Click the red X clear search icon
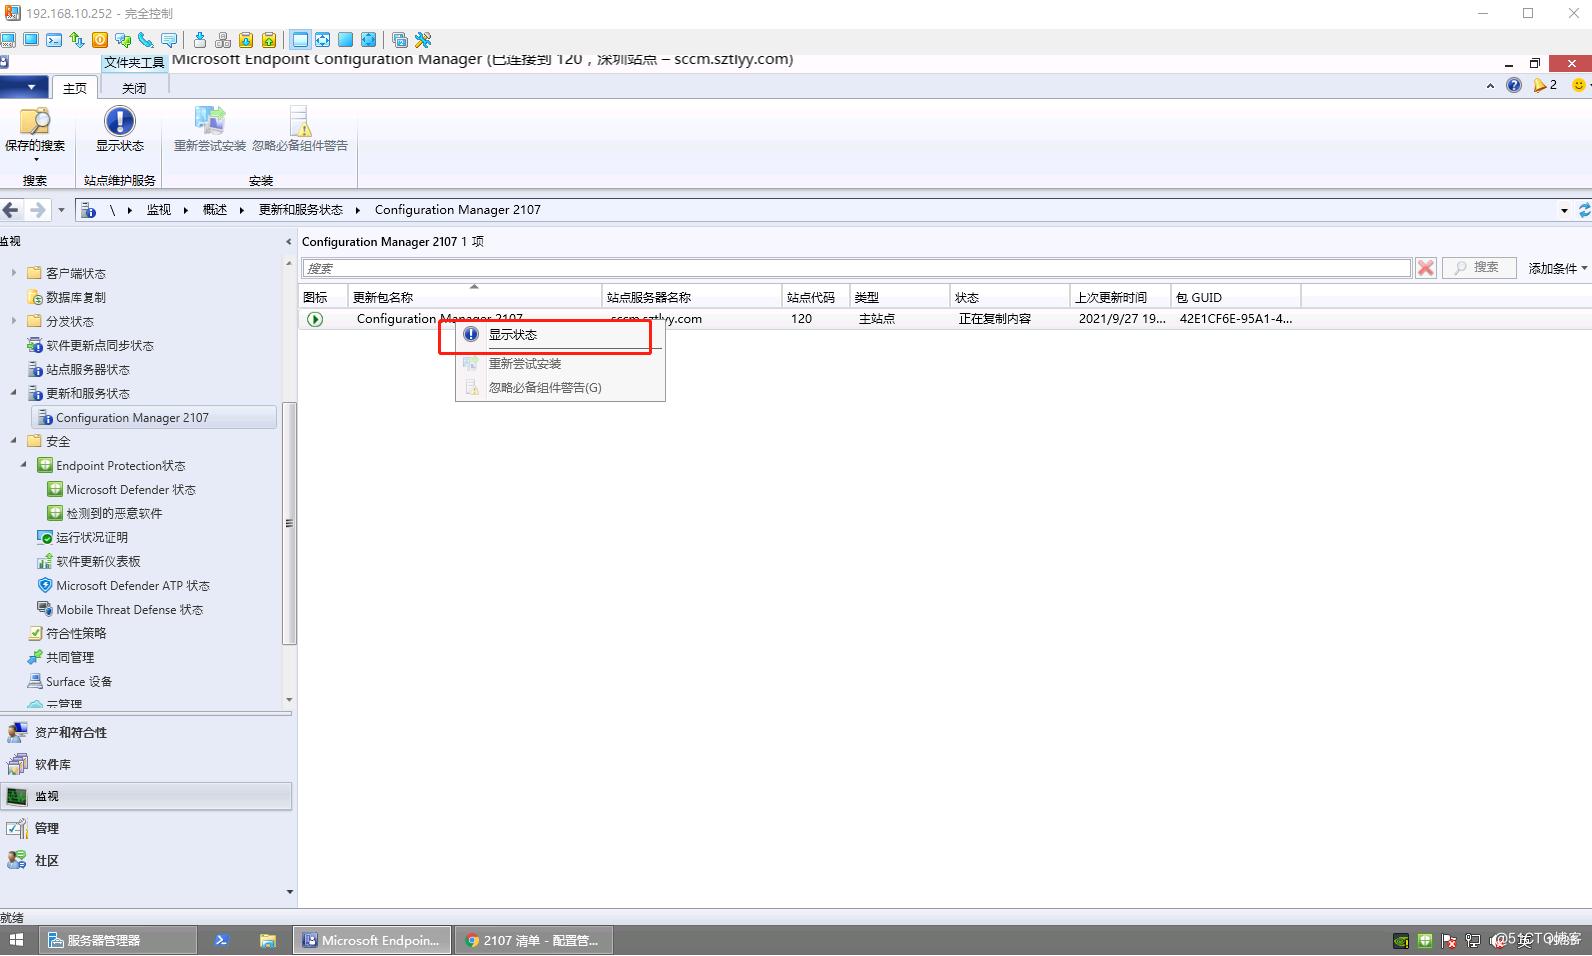This screenshot has height=956, width=1592. 1426,268
